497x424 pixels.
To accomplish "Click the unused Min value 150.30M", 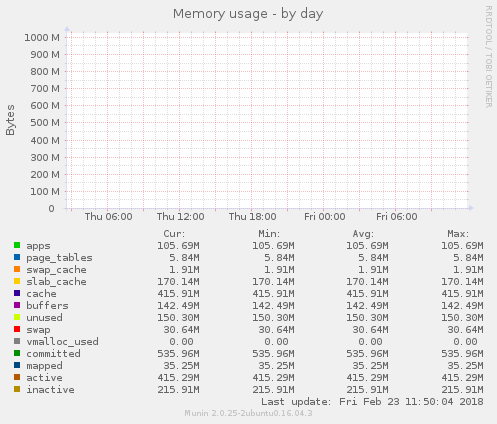I will pos(273,318).
